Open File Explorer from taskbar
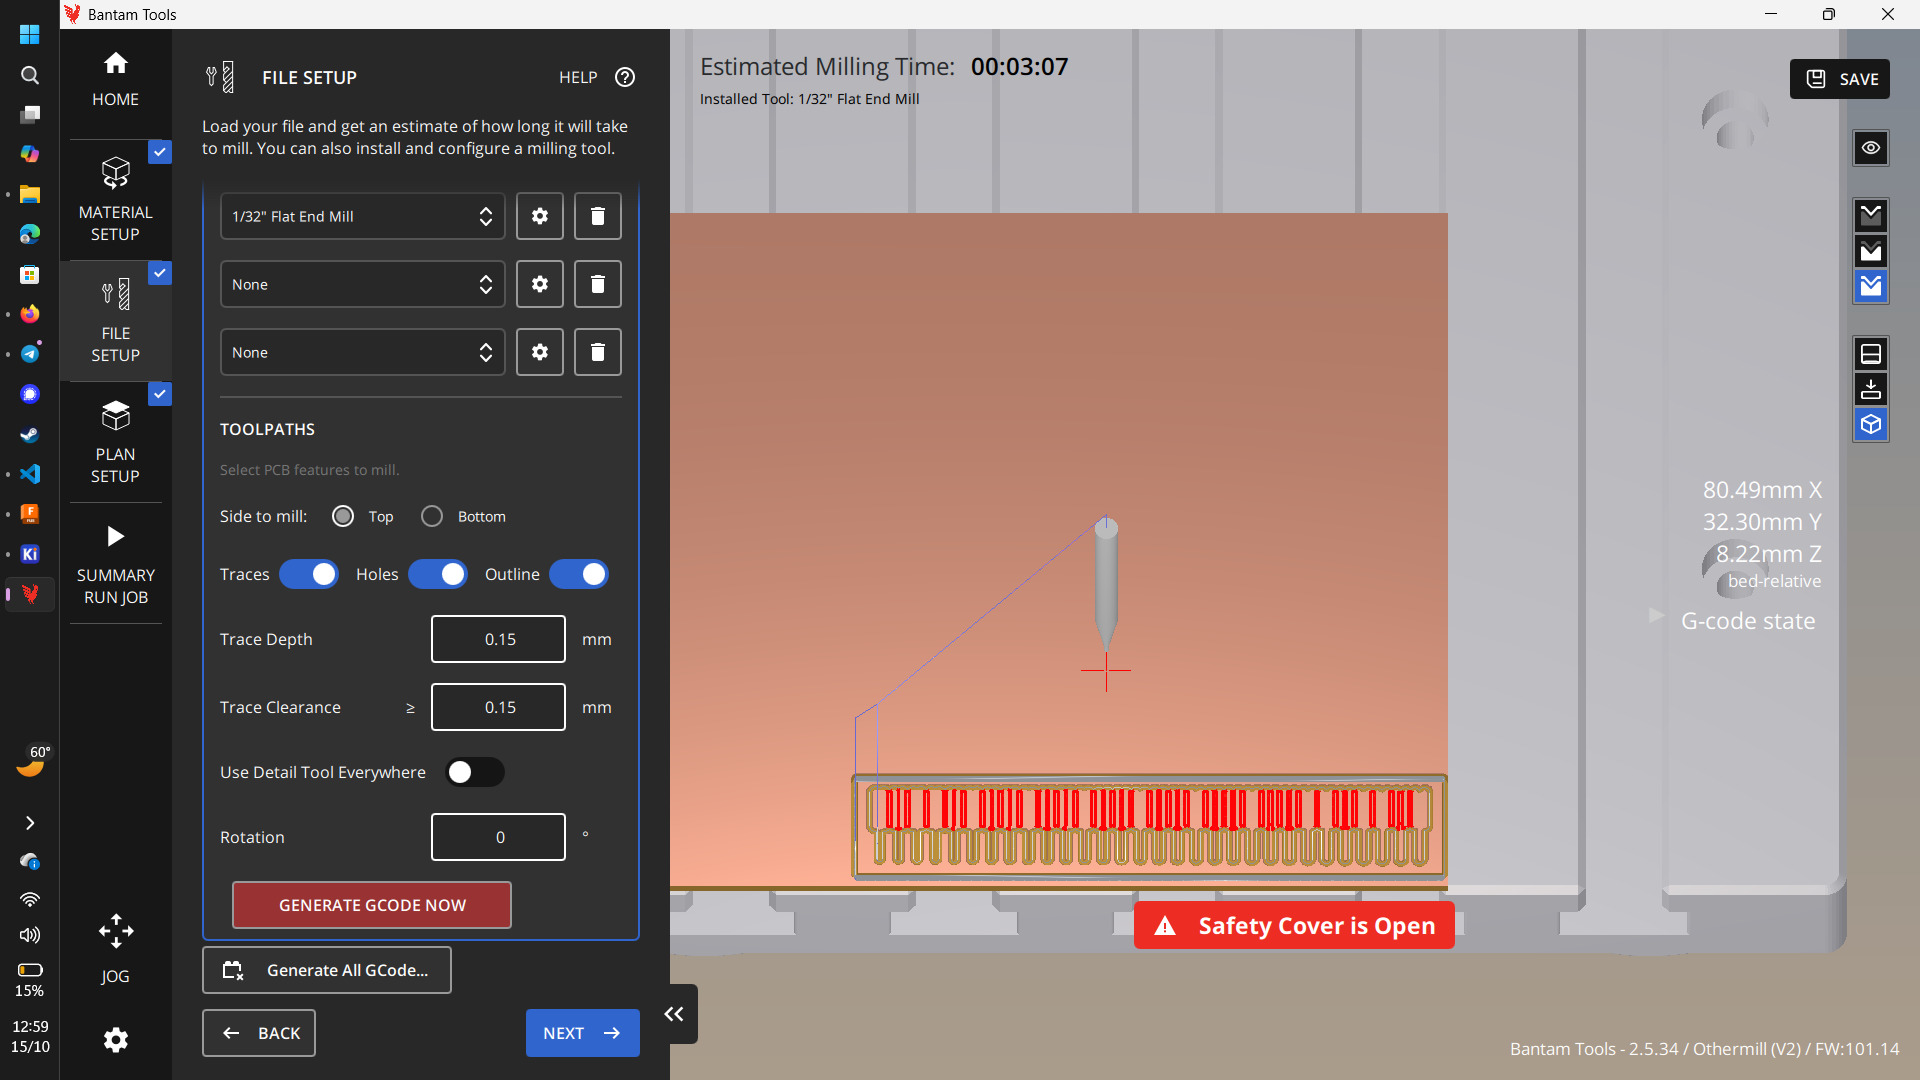The height and width of the screenshot is (1080, 1920). [x=30, y=194]
